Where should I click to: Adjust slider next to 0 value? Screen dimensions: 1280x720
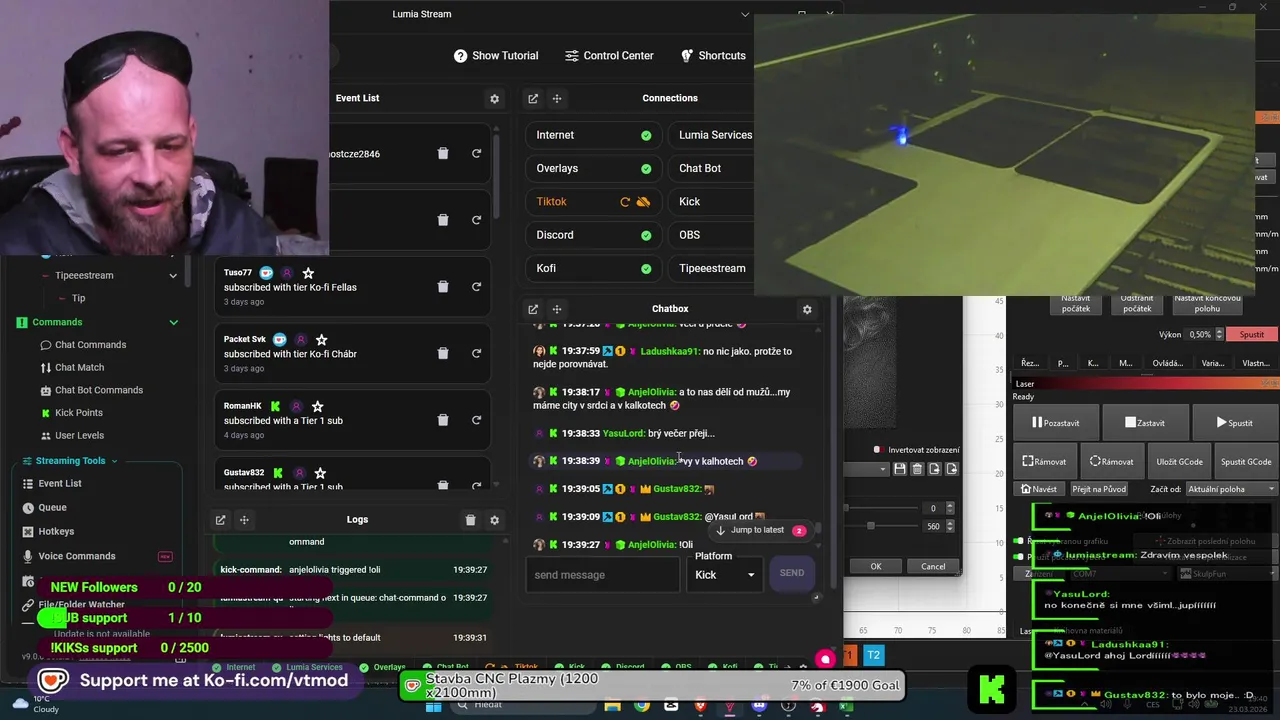[848, 508]
